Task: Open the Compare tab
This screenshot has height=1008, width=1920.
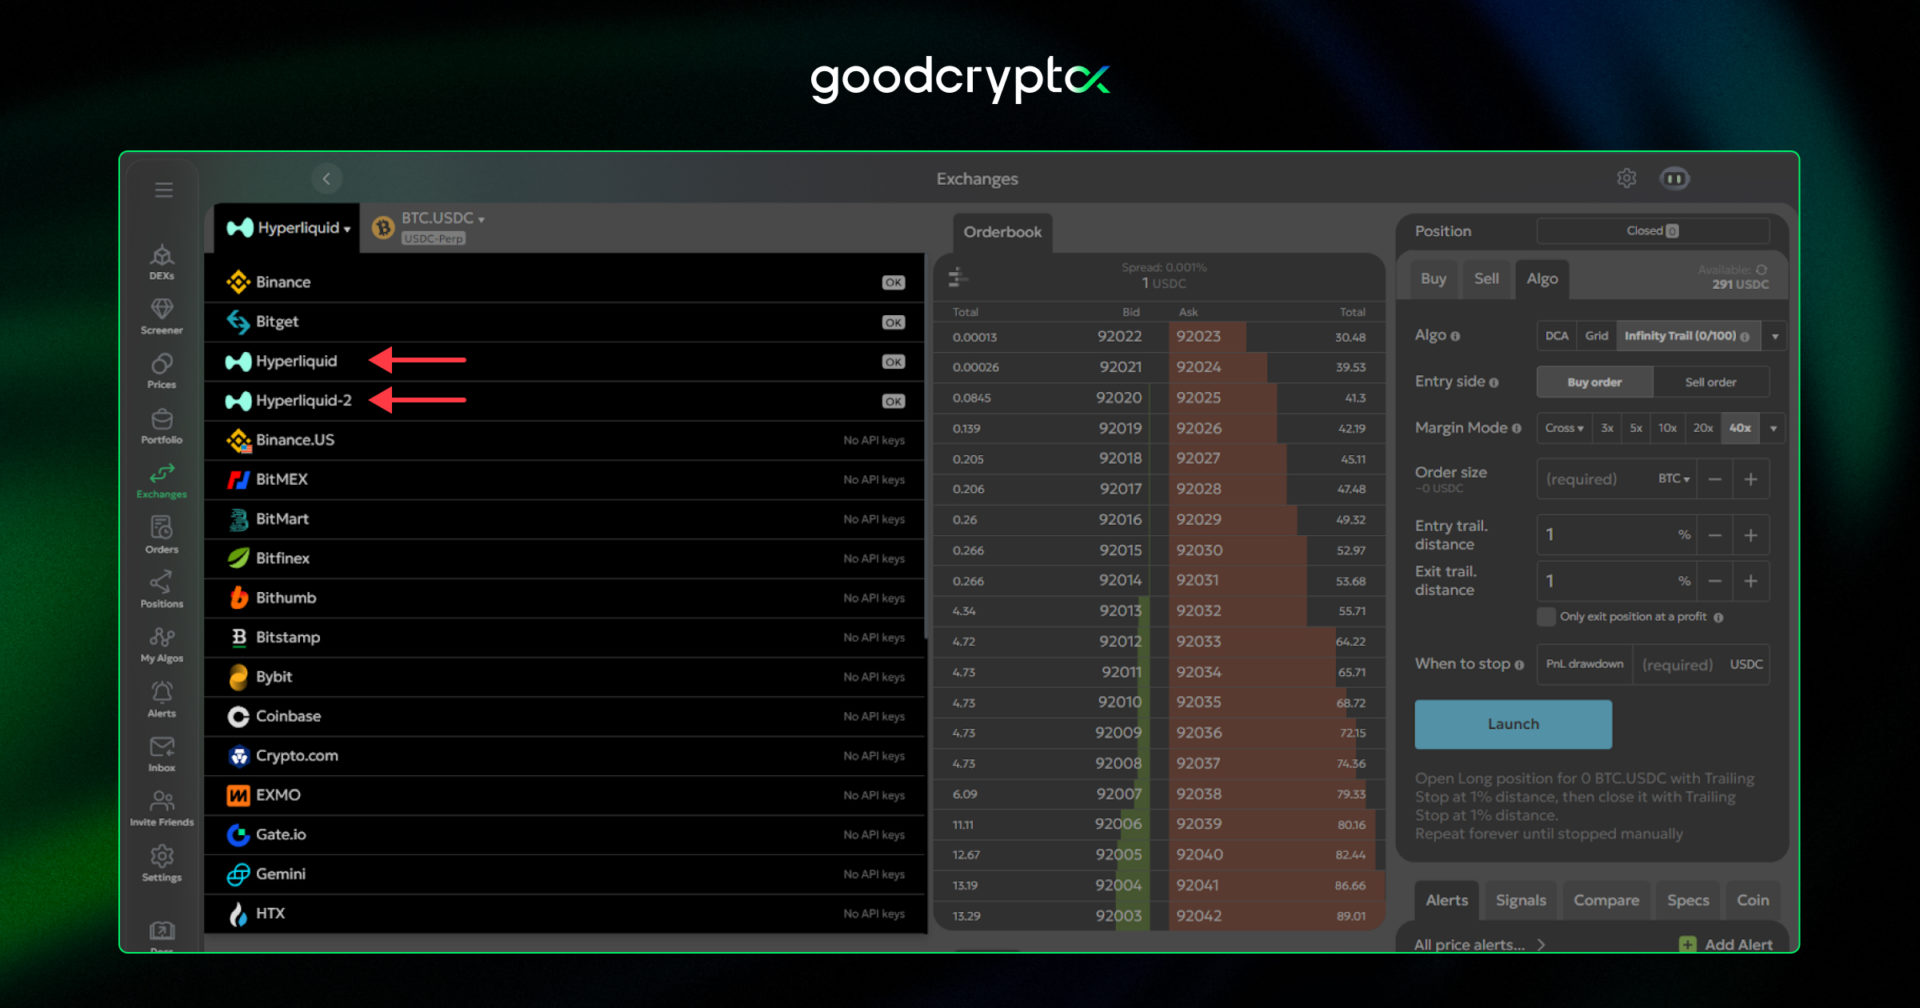Action: pos(1606,900)
